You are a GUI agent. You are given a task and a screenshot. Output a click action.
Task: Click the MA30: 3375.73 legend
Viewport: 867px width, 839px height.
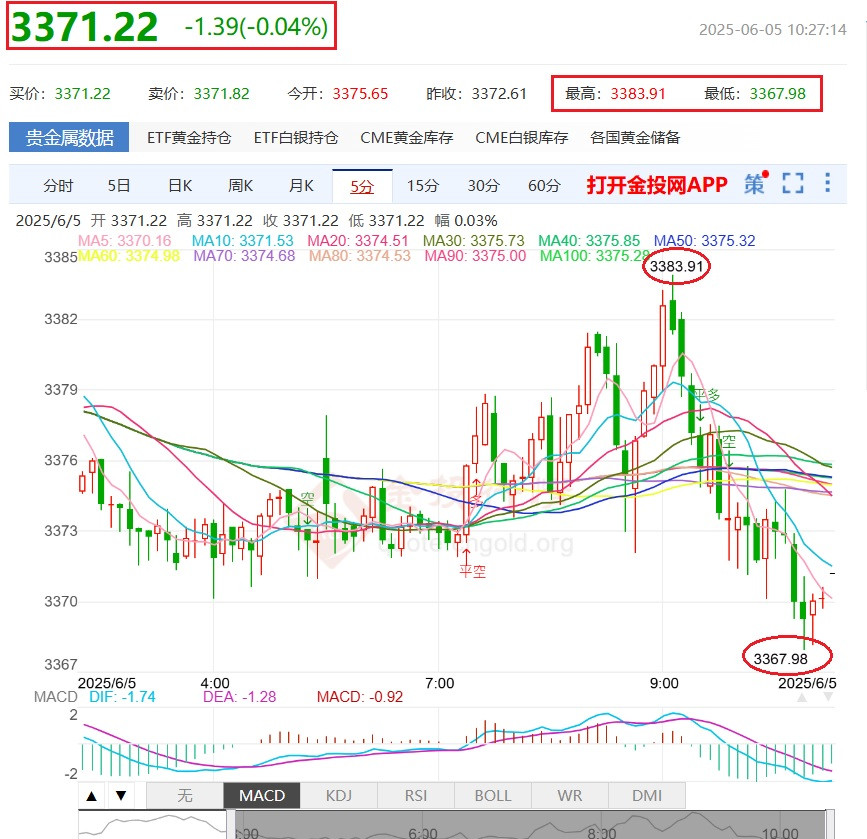(474, 241)
